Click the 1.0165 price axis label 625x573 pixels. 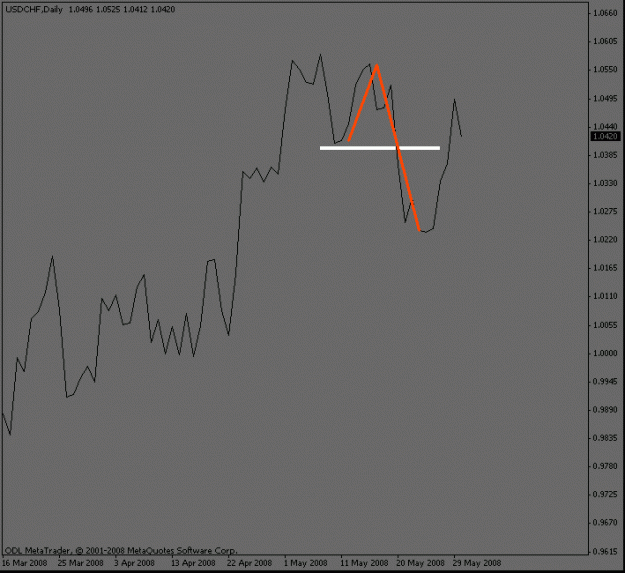point(605,268)
